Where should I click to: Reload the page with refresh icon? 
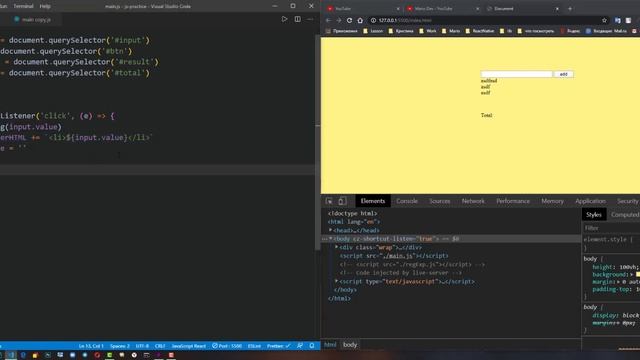click(x=349, y=20)
